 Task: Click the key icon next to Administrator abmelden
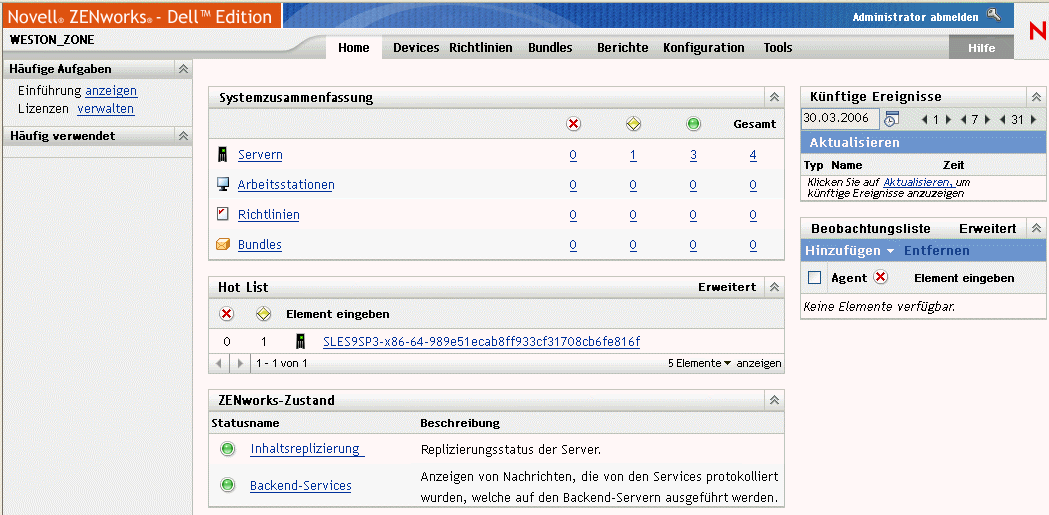[x=994, y=15]
